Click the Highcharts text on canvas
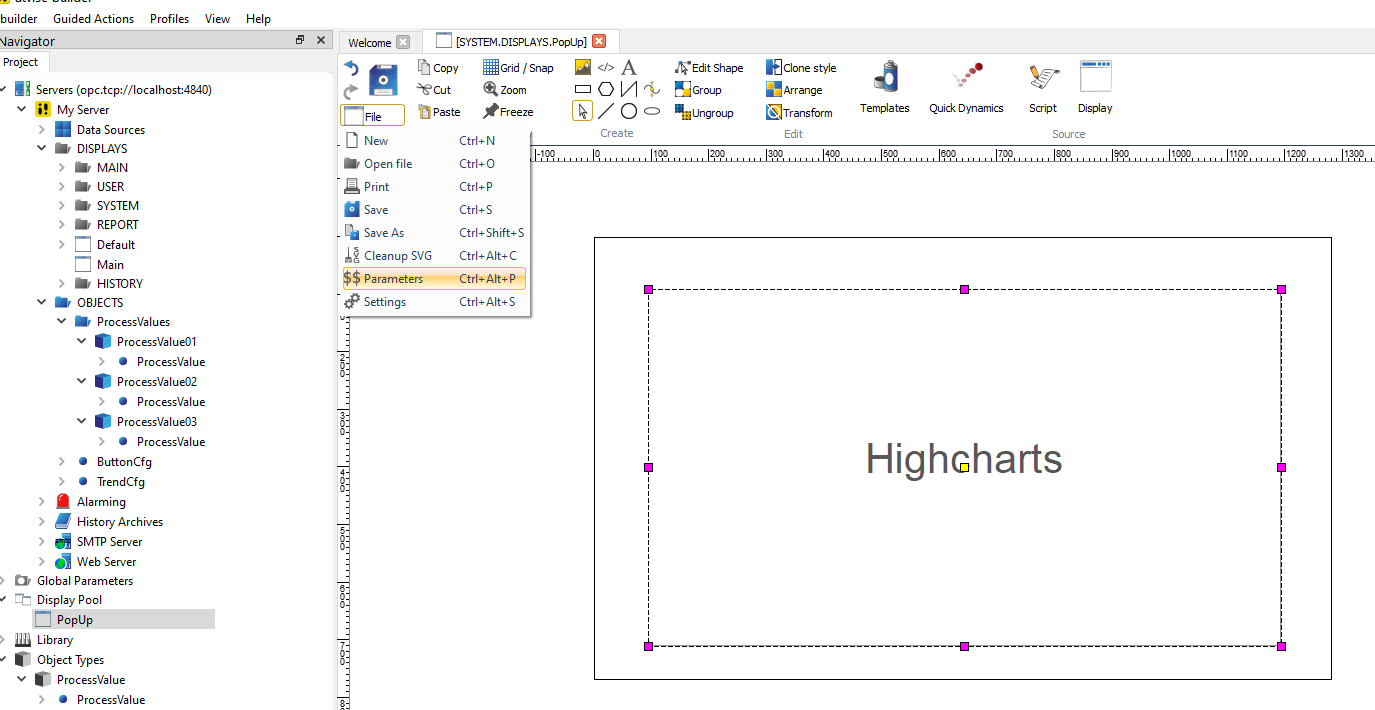This screenshot has width=1375, height=710. click(x=963, y=459)
